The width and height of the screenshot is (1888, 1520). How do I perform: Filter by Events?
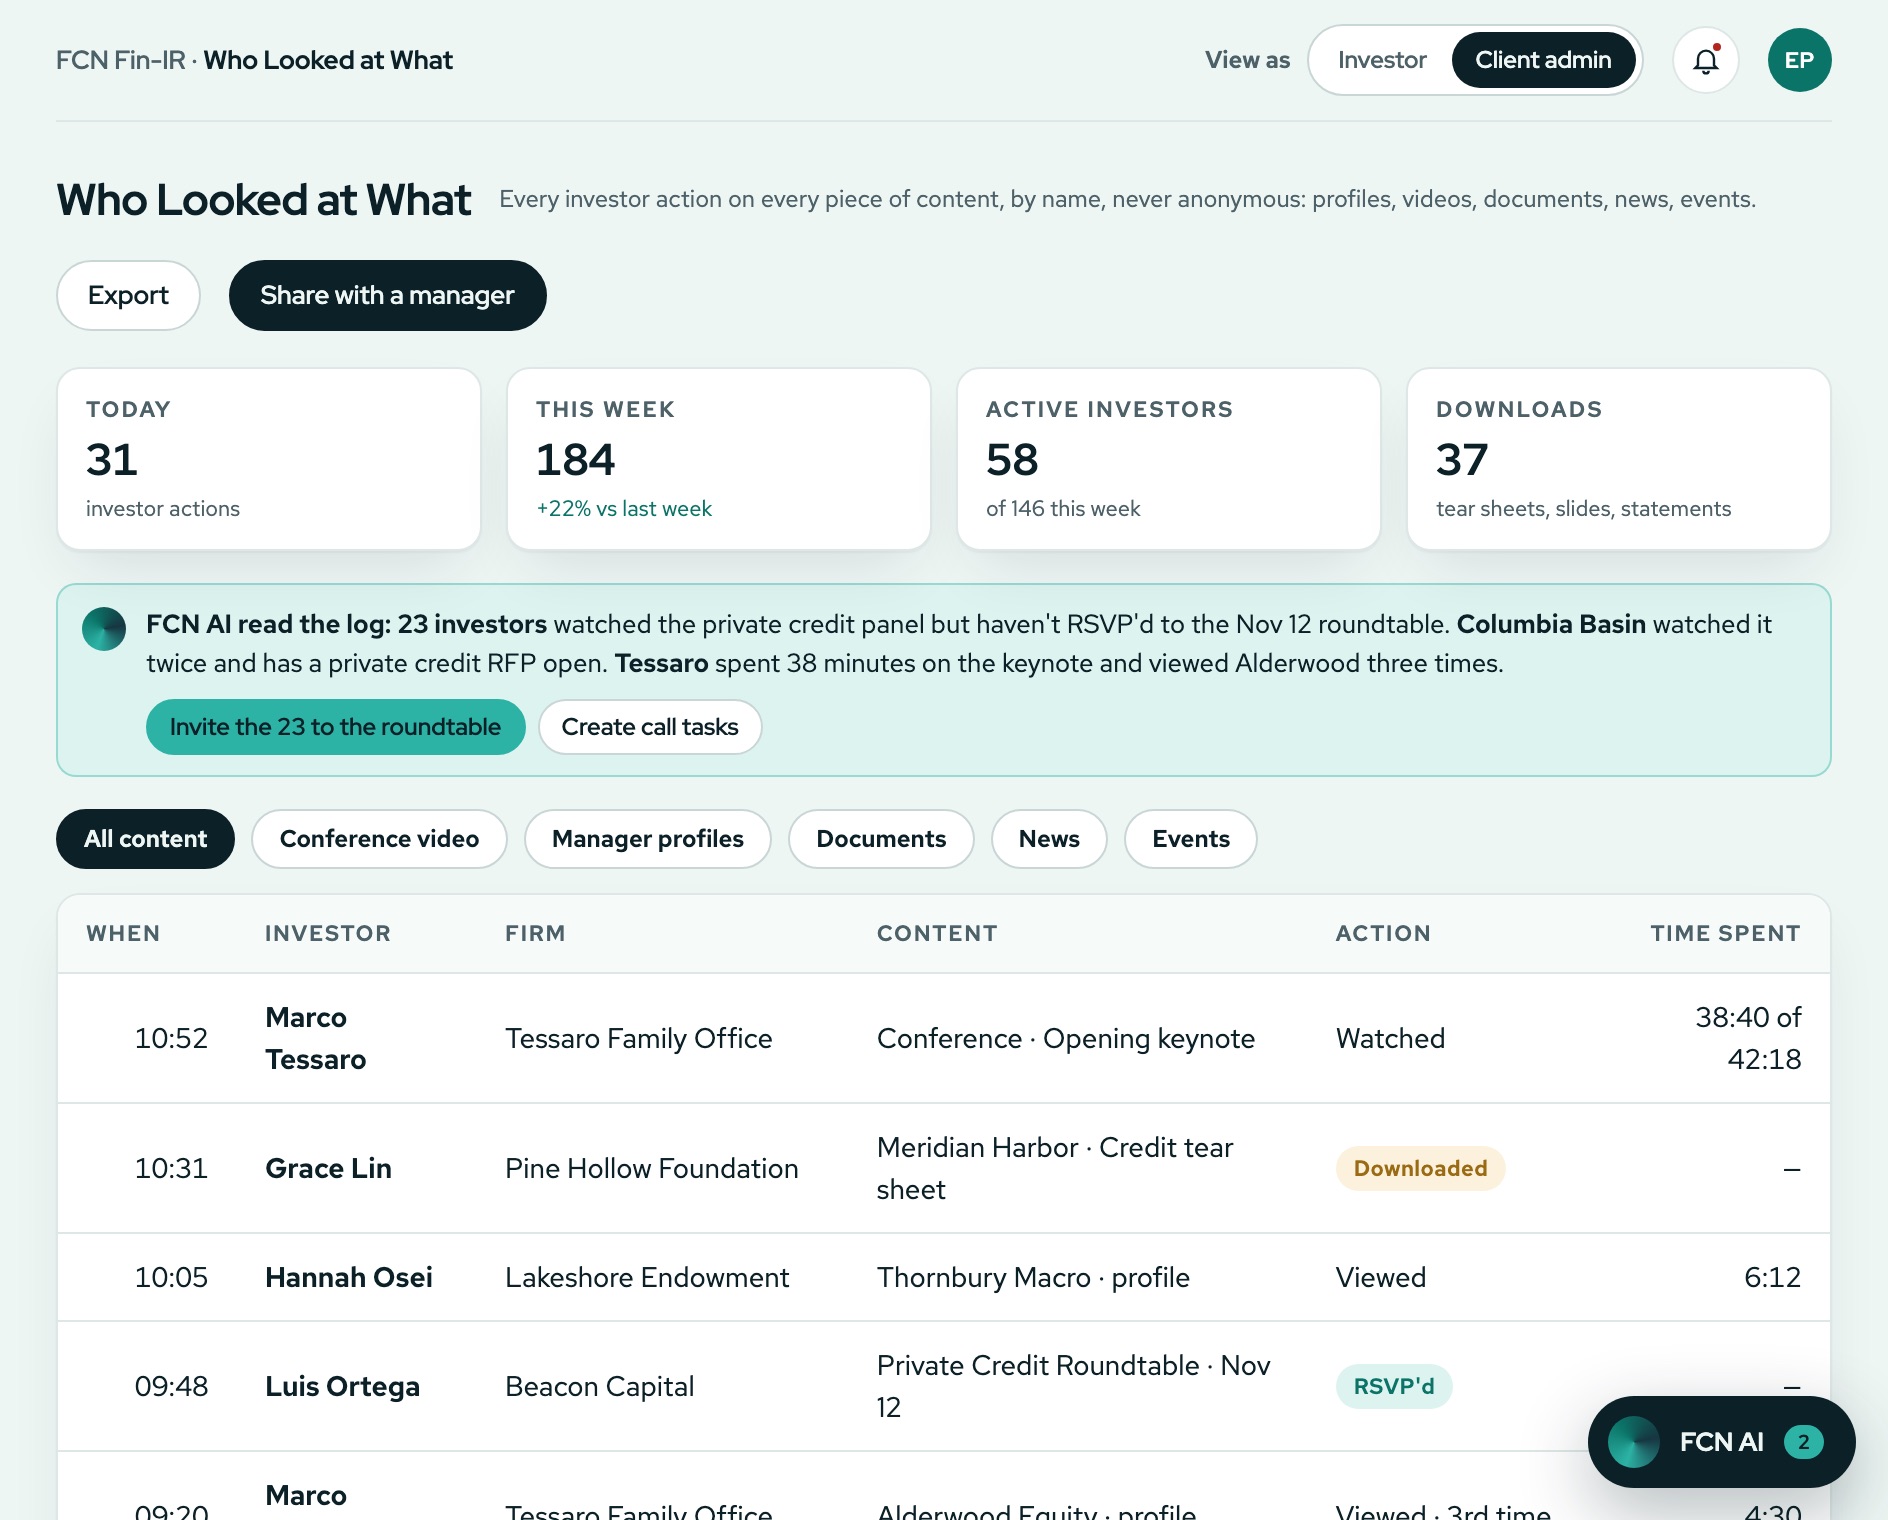[1191, 839]
